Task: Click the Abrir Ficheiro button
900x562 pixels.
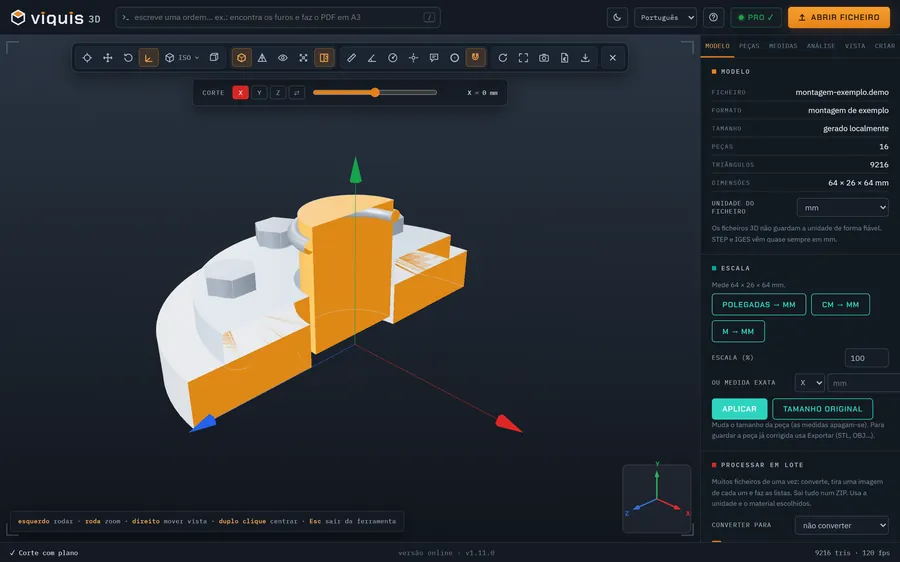Action: (839, 17)
